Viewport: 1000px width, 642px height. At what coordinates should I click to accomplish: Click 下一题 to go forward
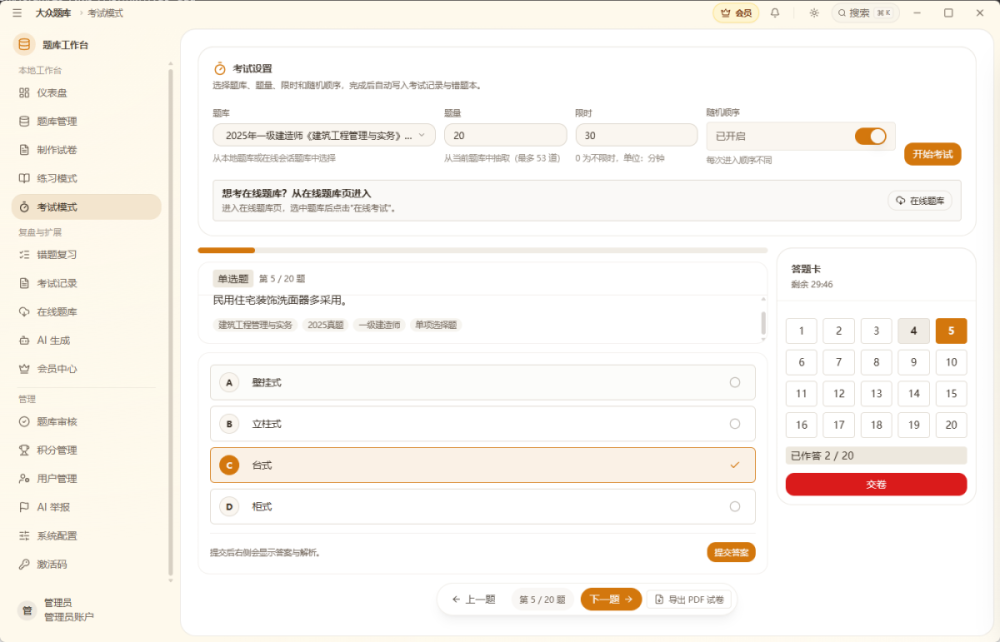pos(611,599)
